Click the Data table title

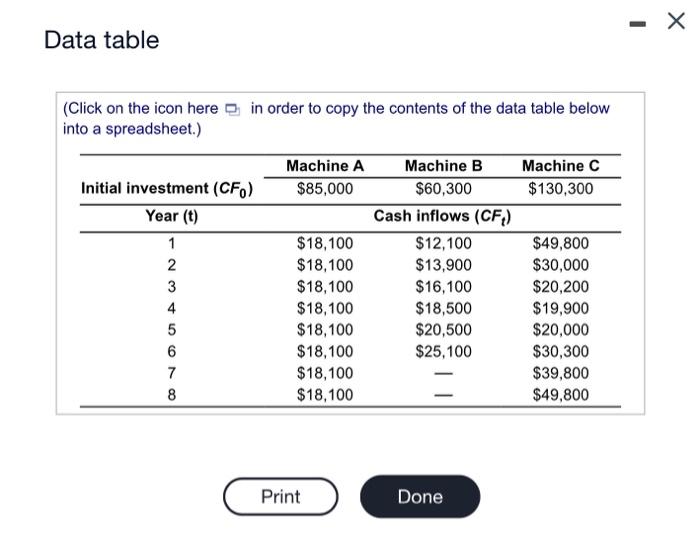[102, 40]
